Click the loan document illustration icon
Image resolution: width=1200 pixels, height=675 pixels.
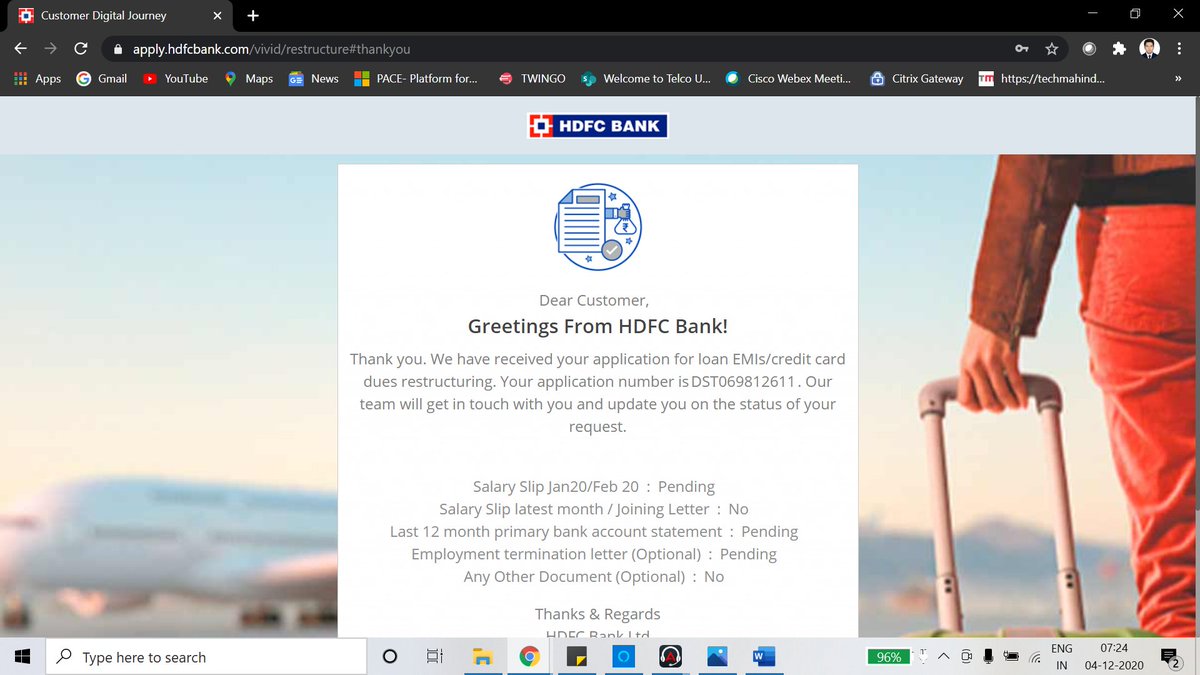point(598,226)
